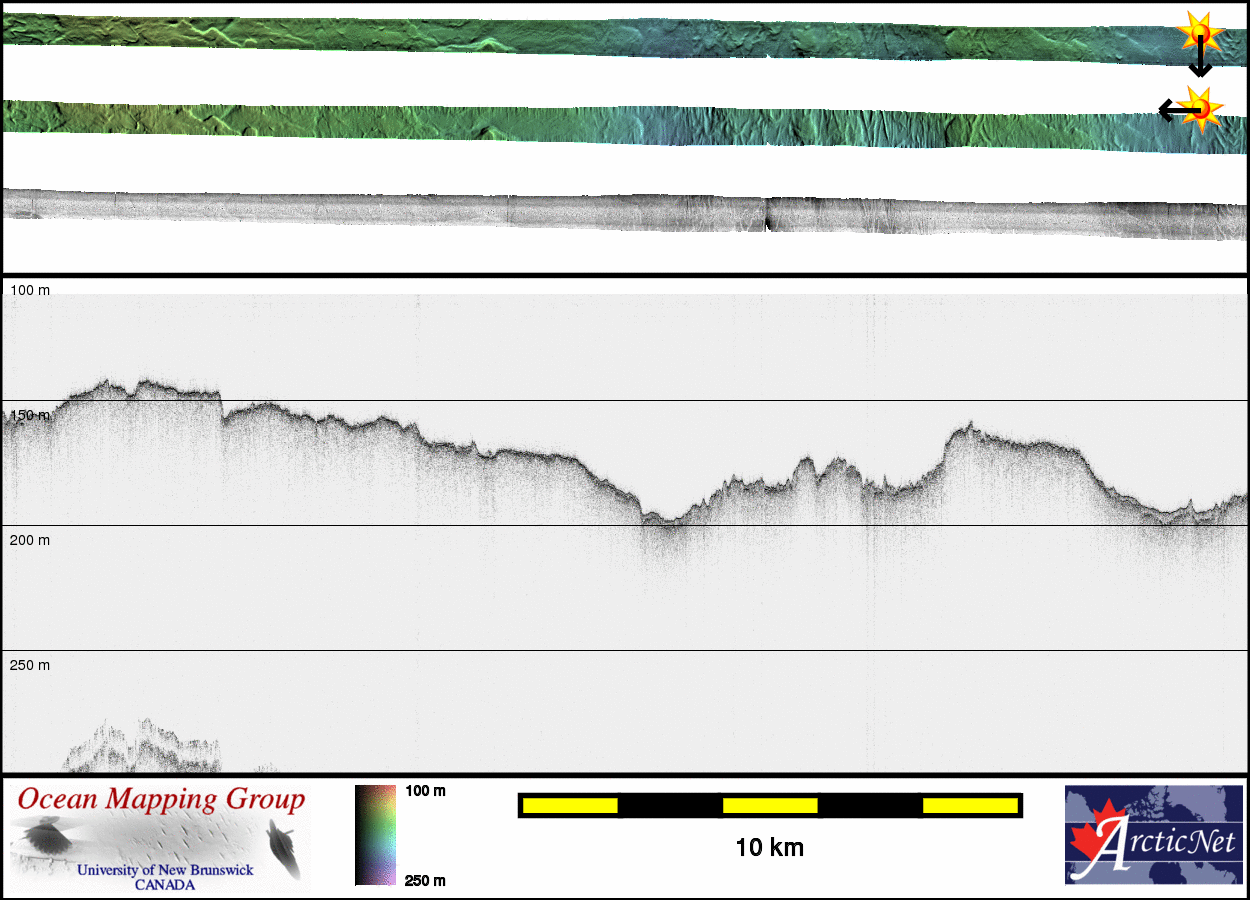This screenshot has width=1250, height=900.
Task: Click the 250 m depth axis label
Action: click(x=30, y=665)
